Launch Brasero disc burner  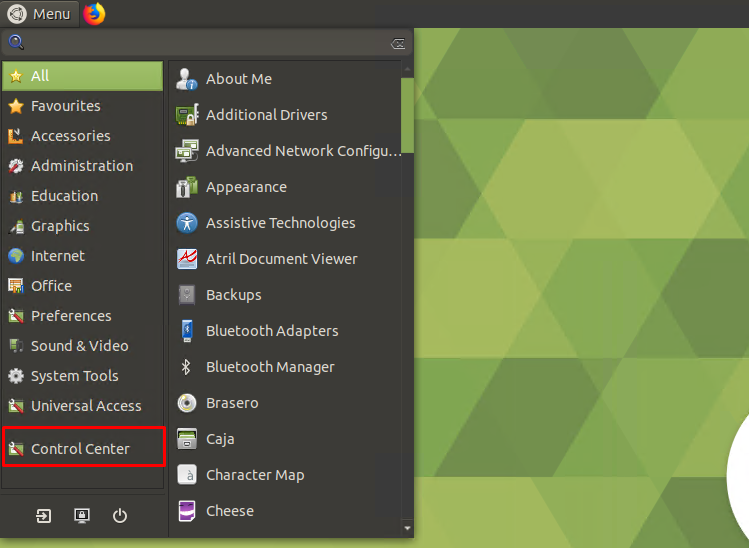click(285, 403)
